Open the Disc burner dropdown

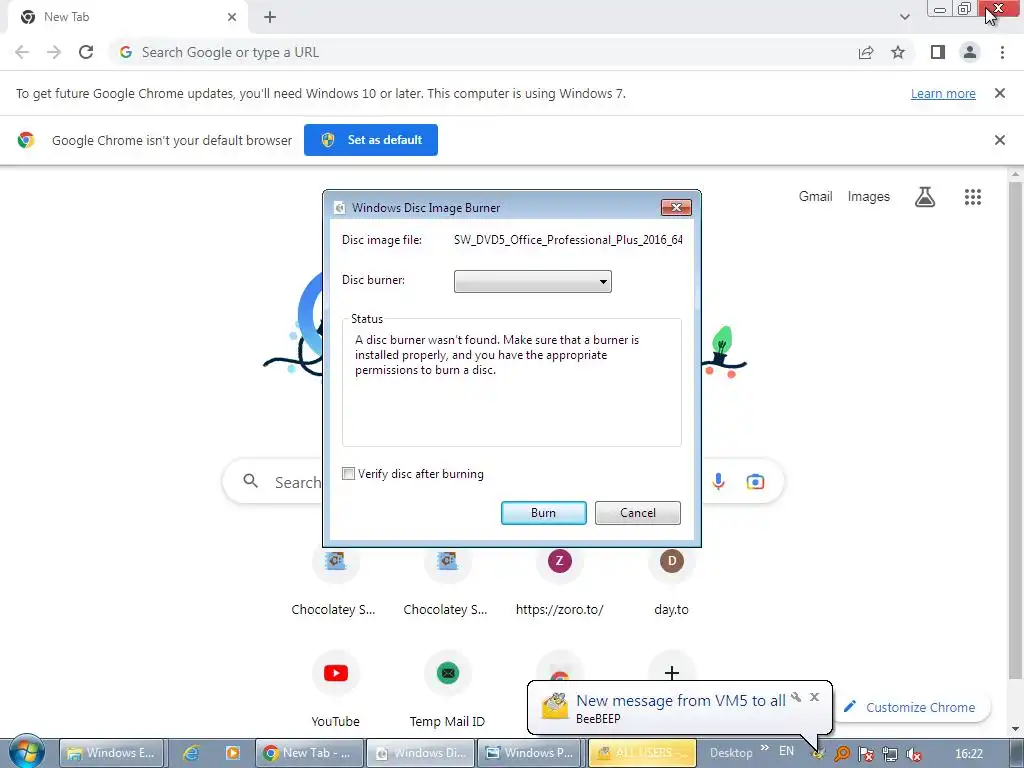532,281
